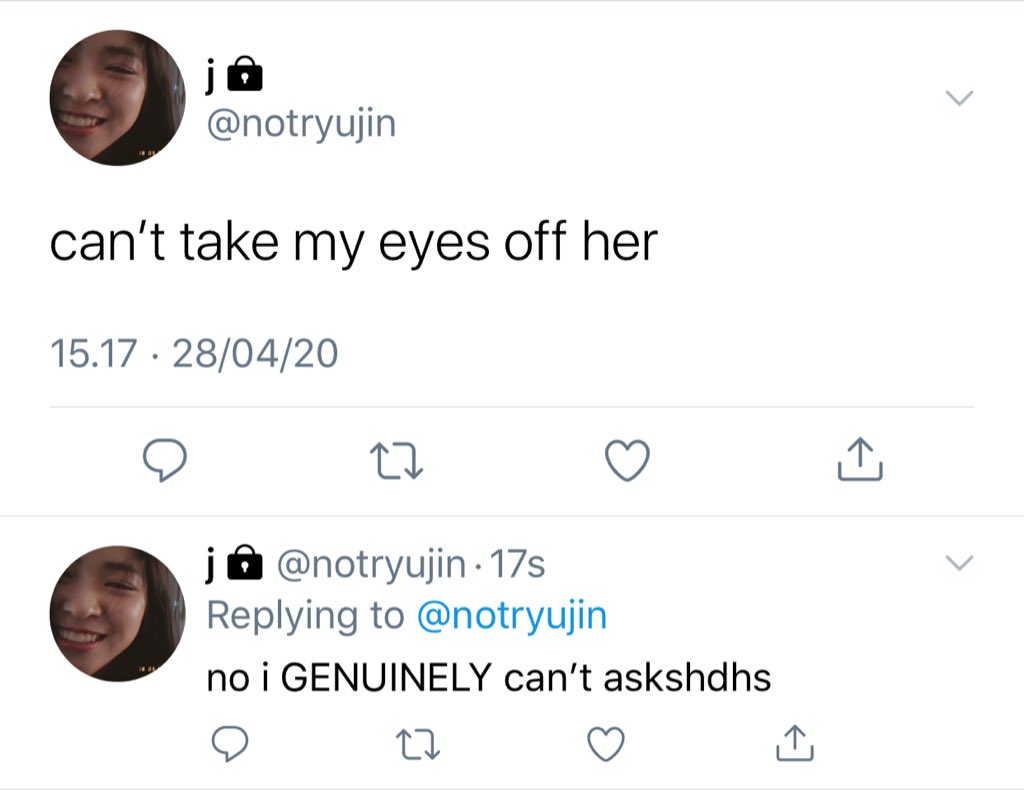Like the reply tweet
The height and width of the screenshot is (790, 1024).
[x=606, y=744]
